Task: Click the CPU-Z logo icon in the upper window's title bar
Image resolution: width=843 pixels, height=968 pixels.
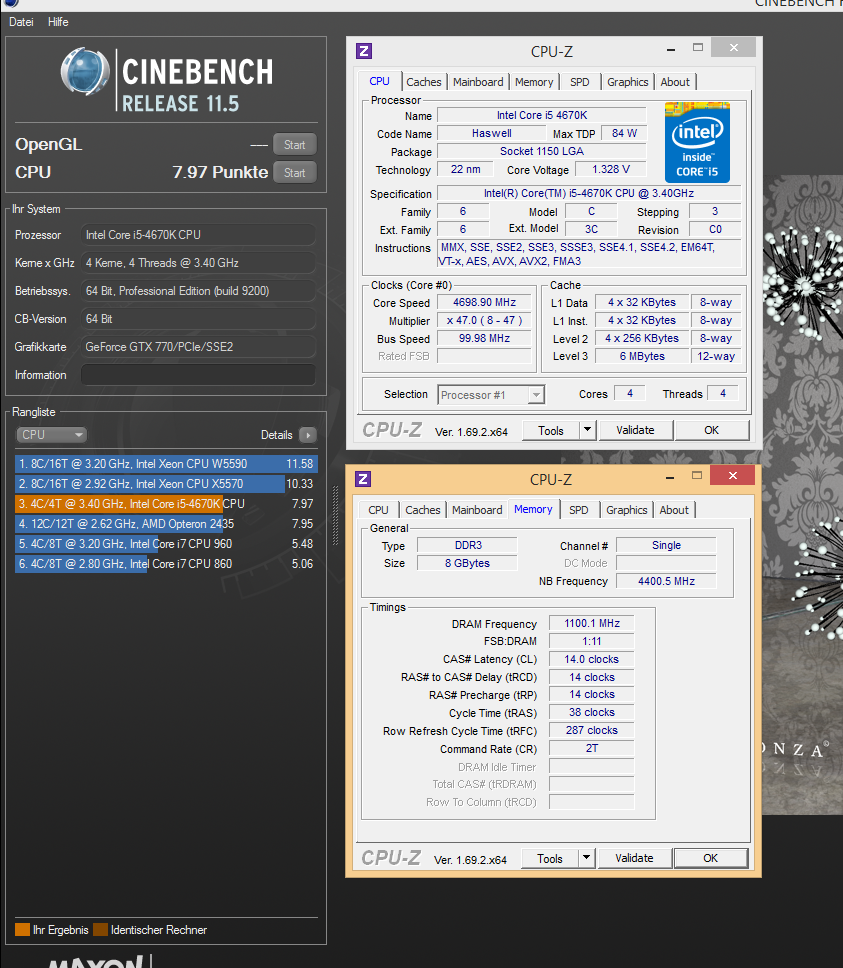Action: (364, 51)
